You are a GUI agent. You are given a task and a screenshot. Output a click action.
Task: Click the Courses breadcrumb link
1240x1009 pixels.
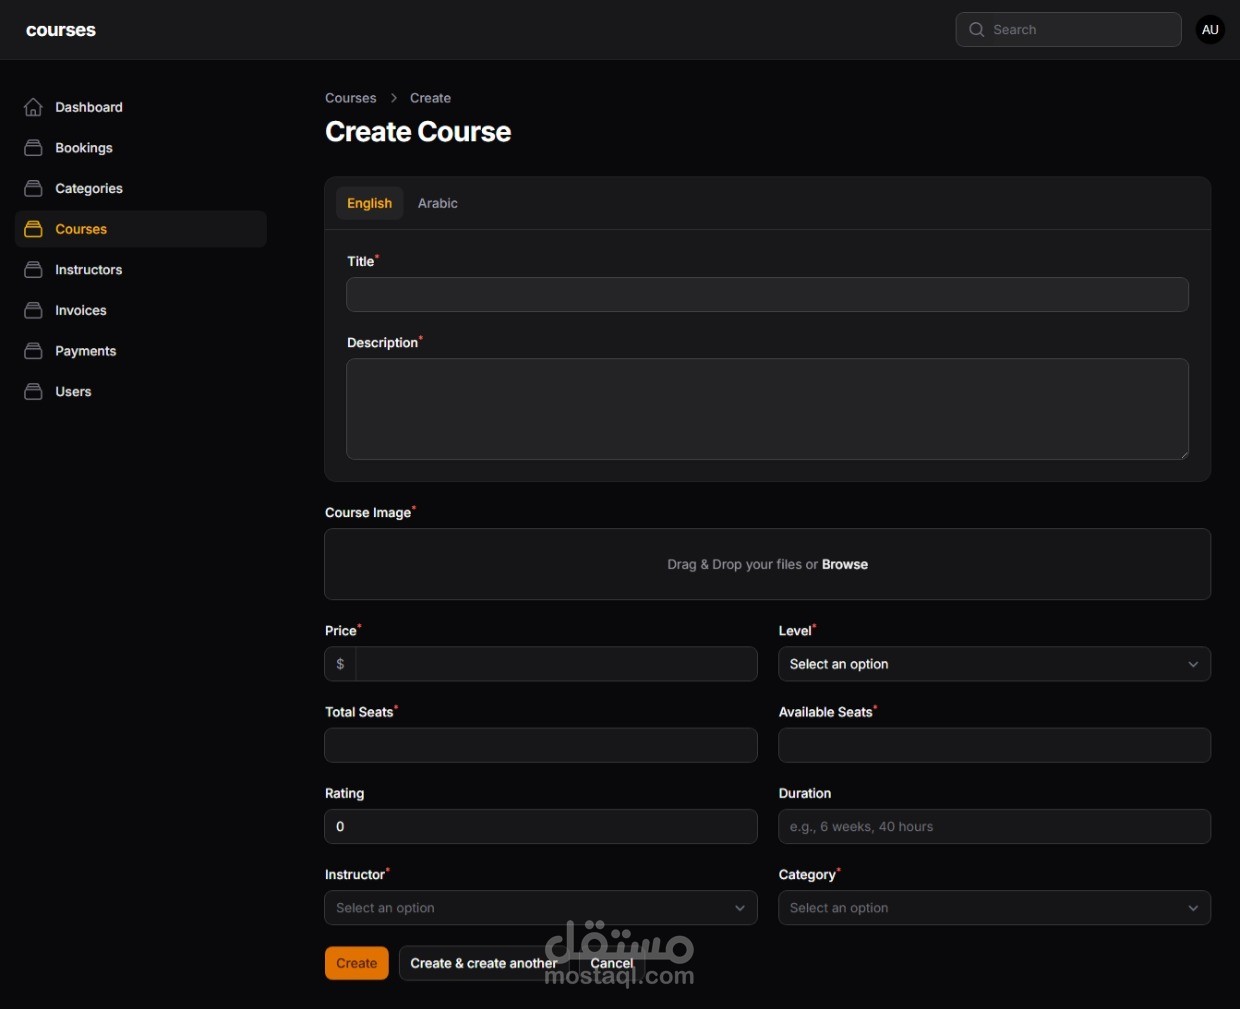click(351, 98)
